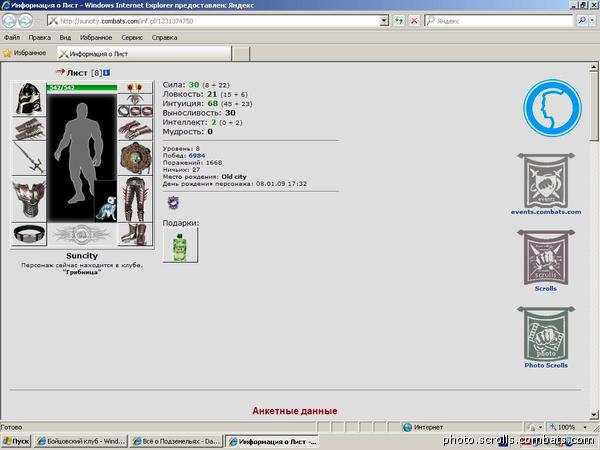This screenshot has width=600, height=450.
Task: Click the earrings equipment slot icon
Action: (135, 88)
